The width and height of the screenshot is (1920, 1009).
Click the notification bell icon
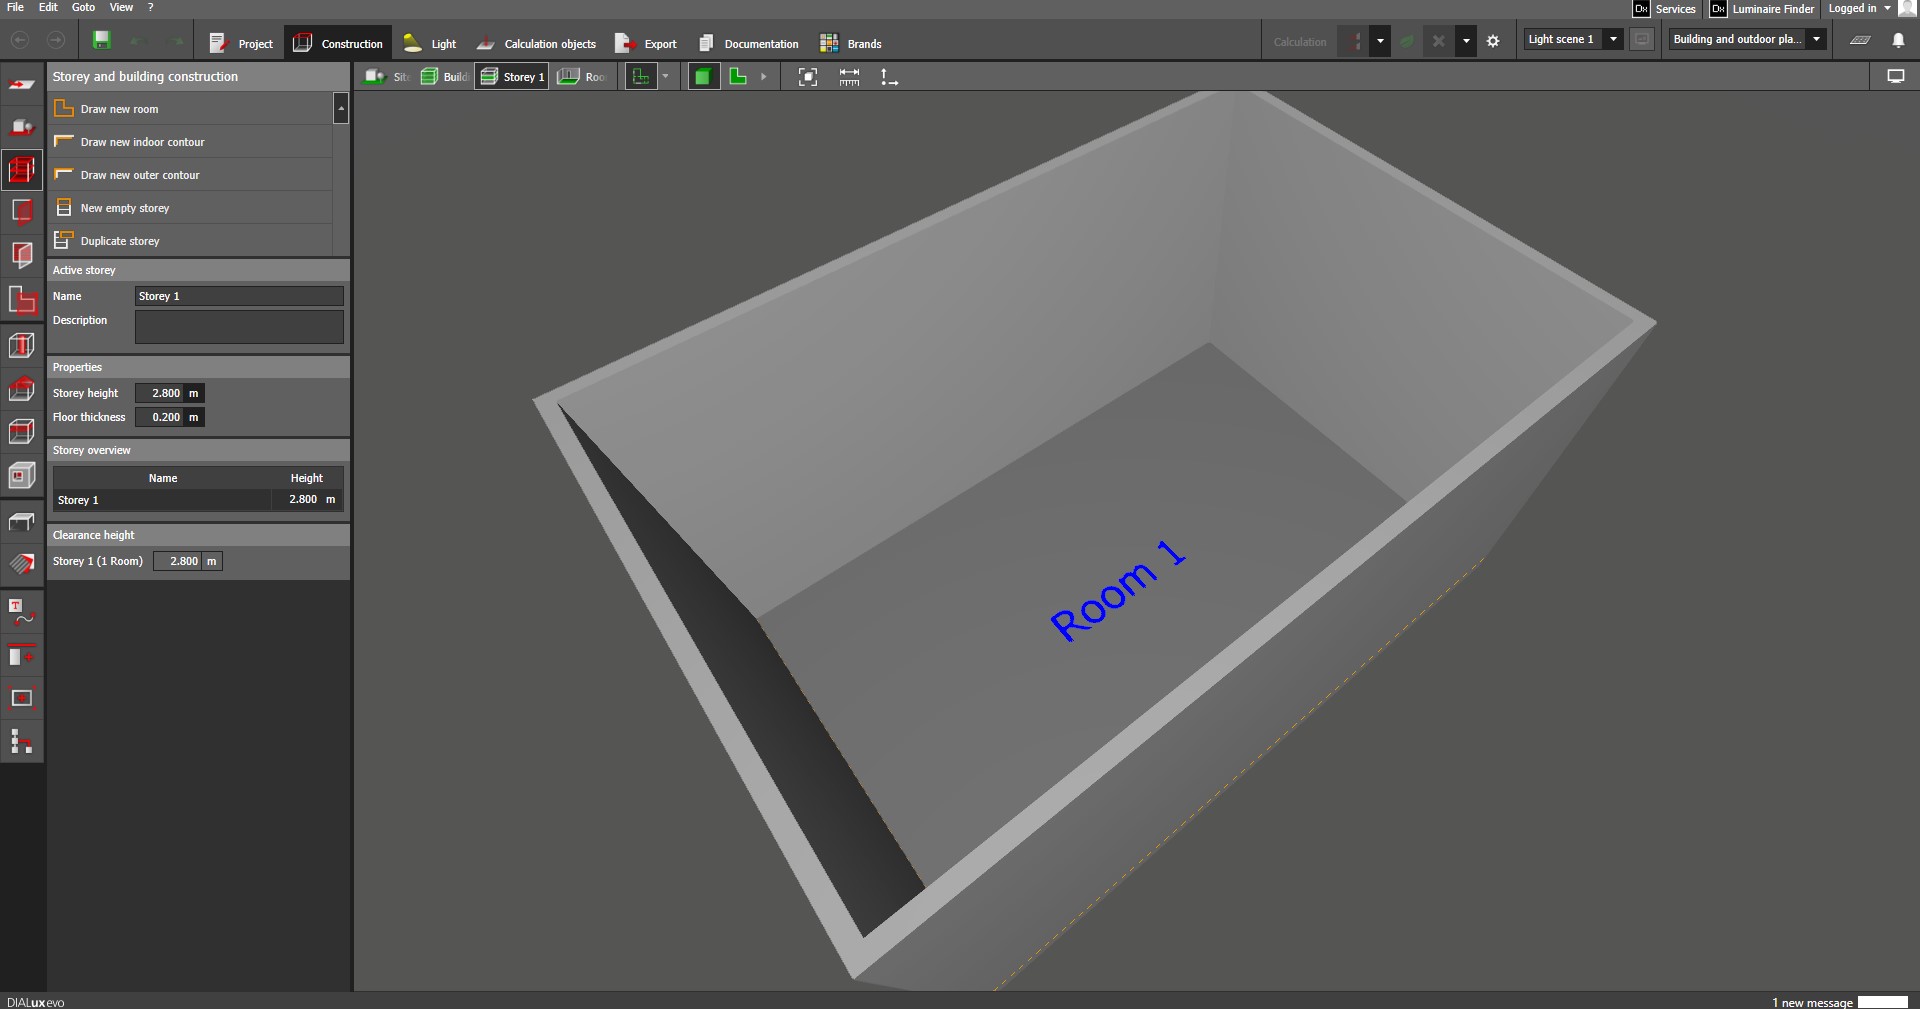point(1898,41)
